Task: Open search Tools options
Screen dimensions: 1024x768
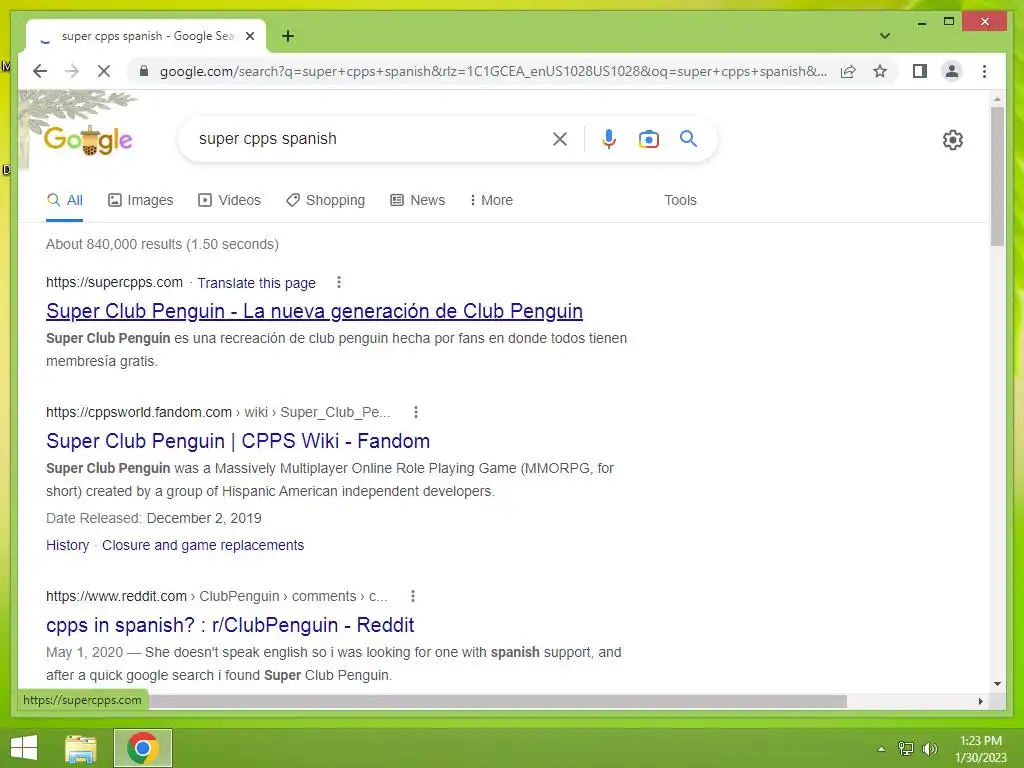Action: [680, 200]
